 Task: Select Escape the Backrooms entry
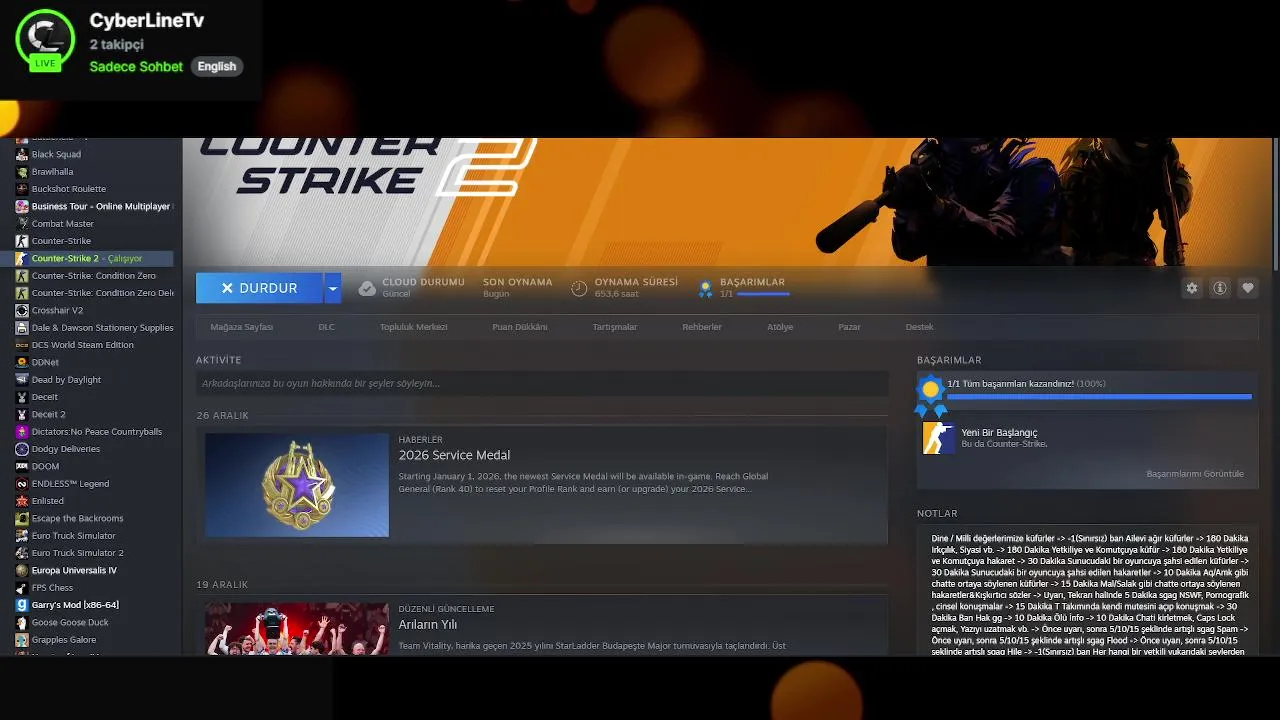click(77, 518)
